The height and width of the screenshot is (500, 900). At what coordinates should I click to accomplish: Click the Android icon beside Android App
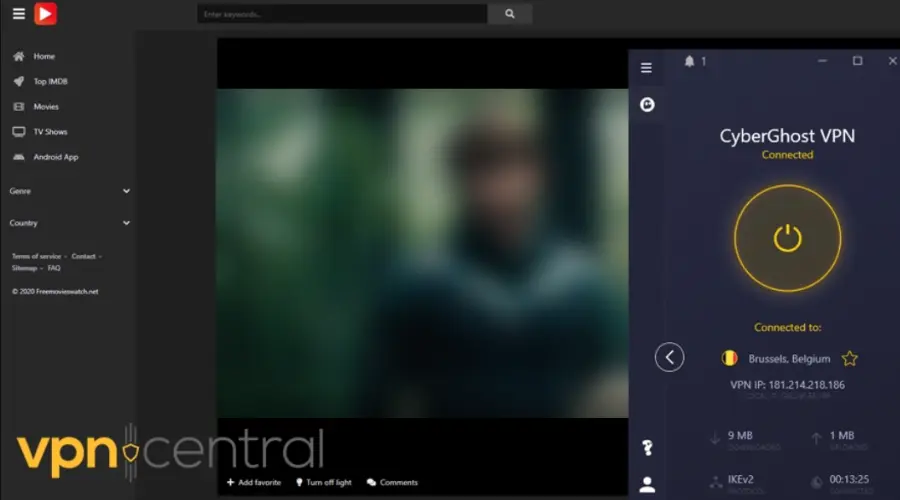pos(19,157)
